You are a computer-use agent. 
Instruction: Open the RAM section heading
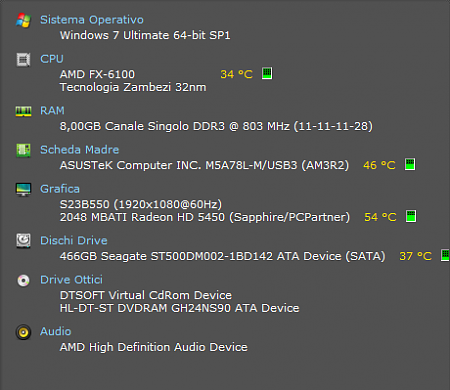(x=52, y=111)
